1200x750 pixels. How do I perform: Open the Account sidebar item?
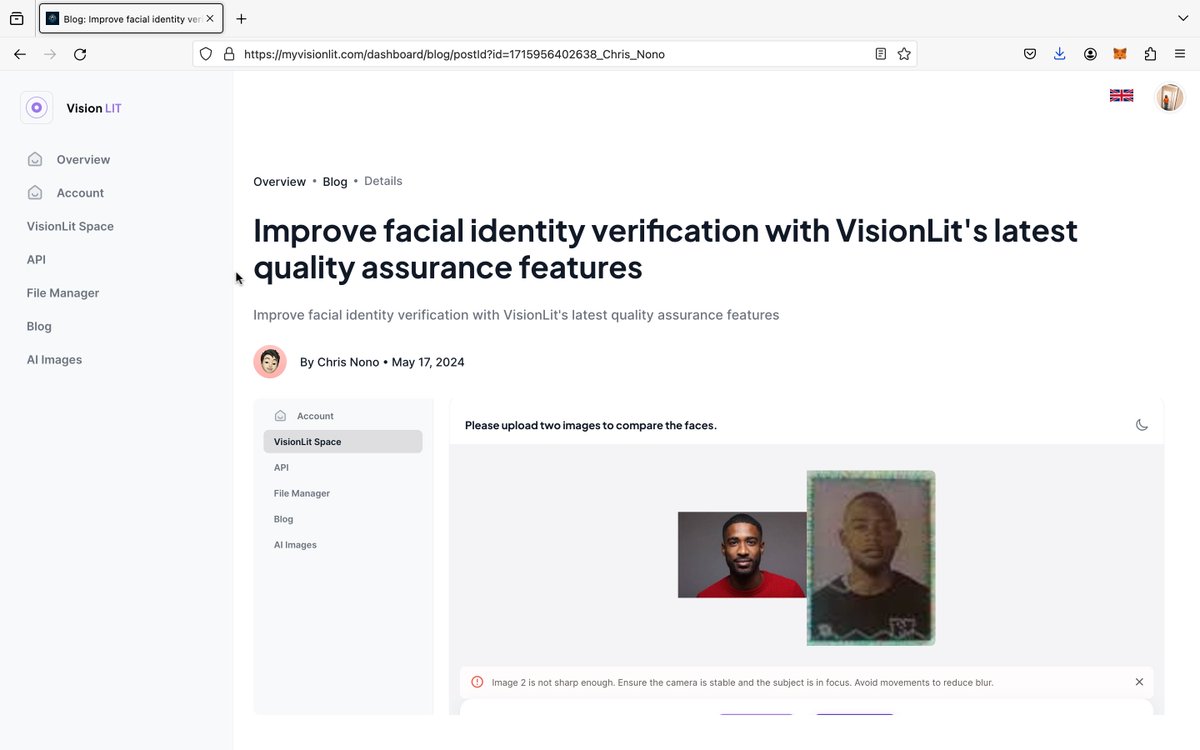click(80, 193)
